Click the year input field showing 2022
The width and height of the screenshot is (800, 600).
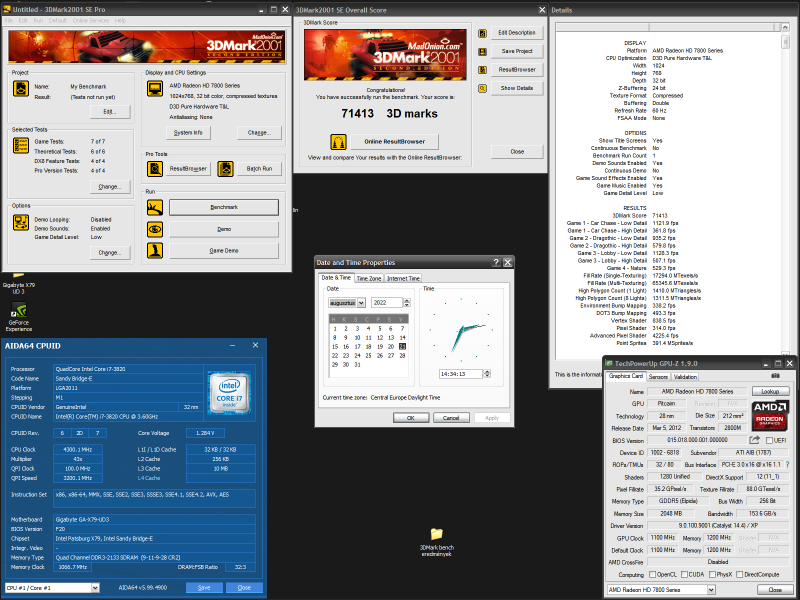[x=387, y=303]
